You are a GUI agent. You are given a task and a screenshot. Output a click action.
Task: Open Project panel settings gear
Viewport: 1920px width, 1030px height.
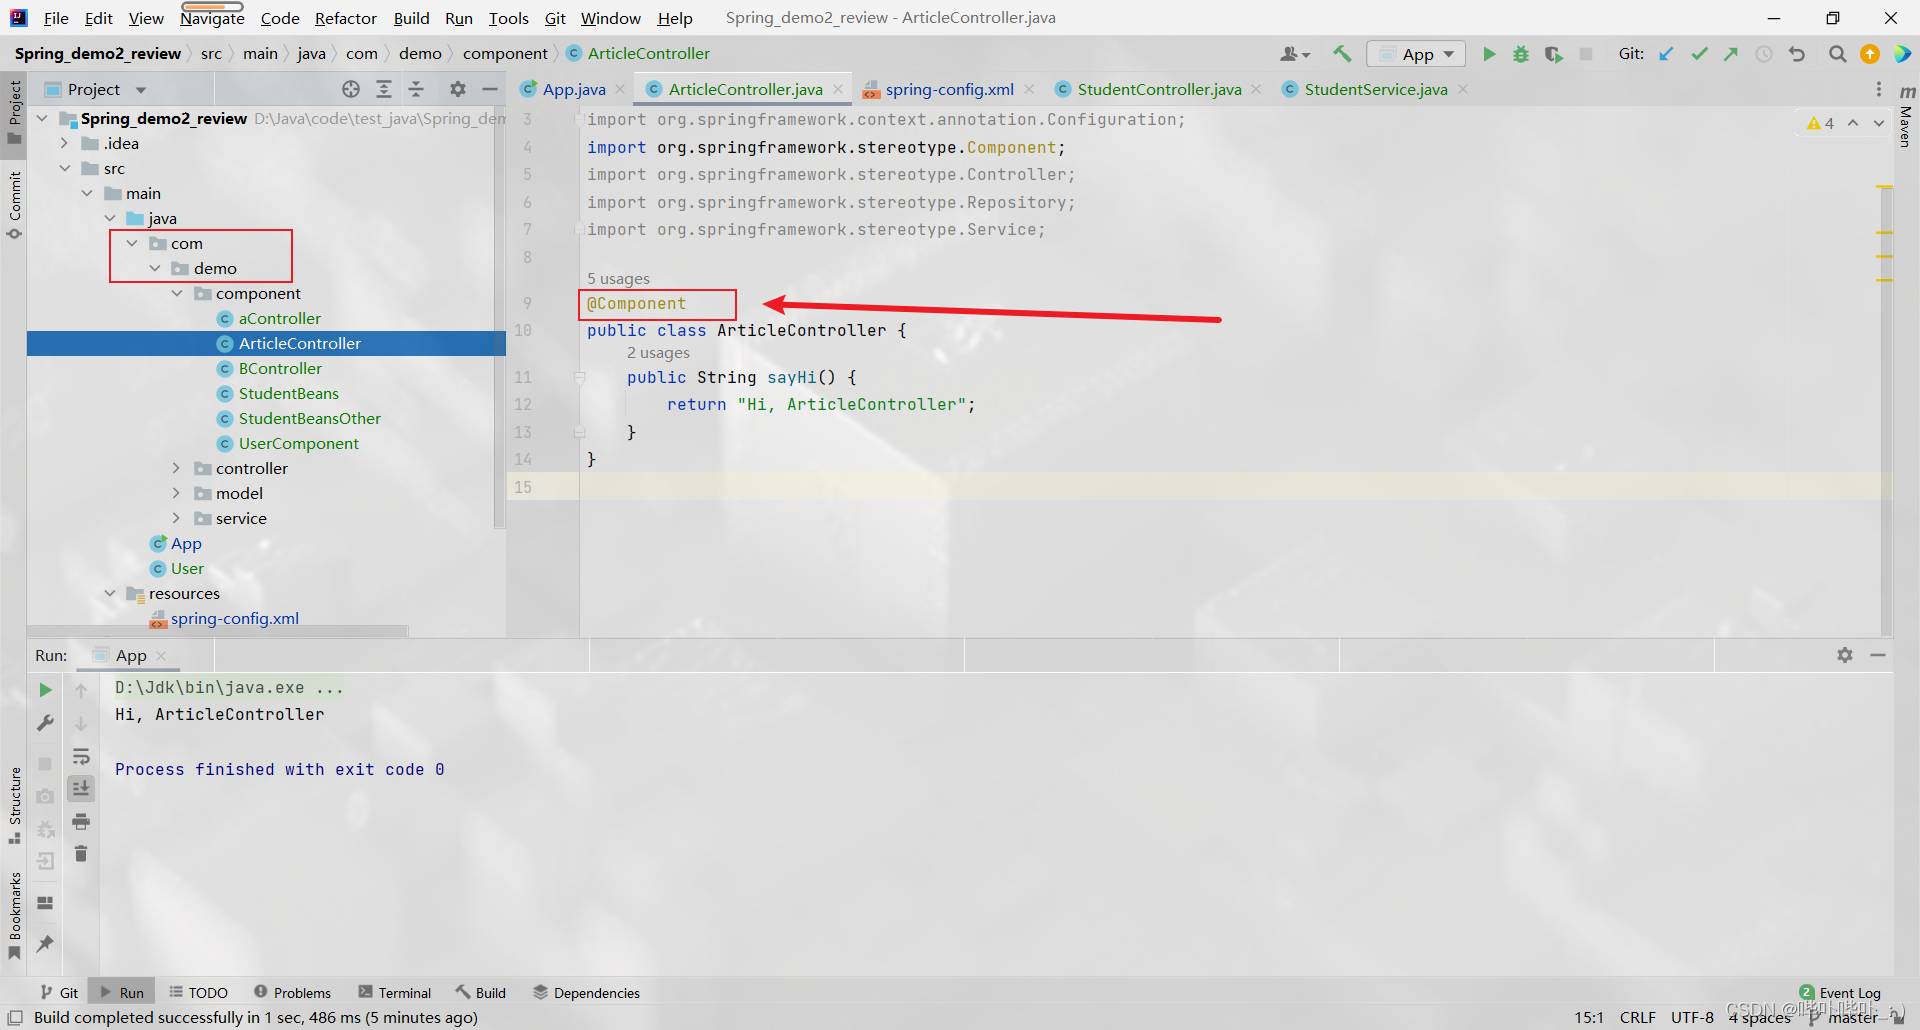coord(458,89)
